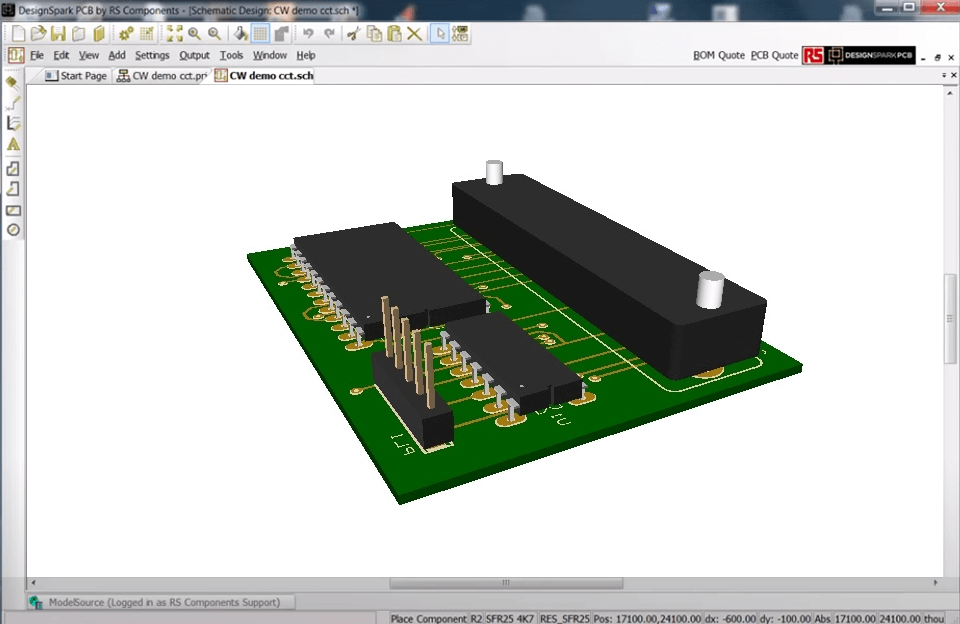Image resolution: width=960 pixels, height=624 pixels.
Task: Click the horizontal scrollbar thumb
Action: [x=505, y=583]
